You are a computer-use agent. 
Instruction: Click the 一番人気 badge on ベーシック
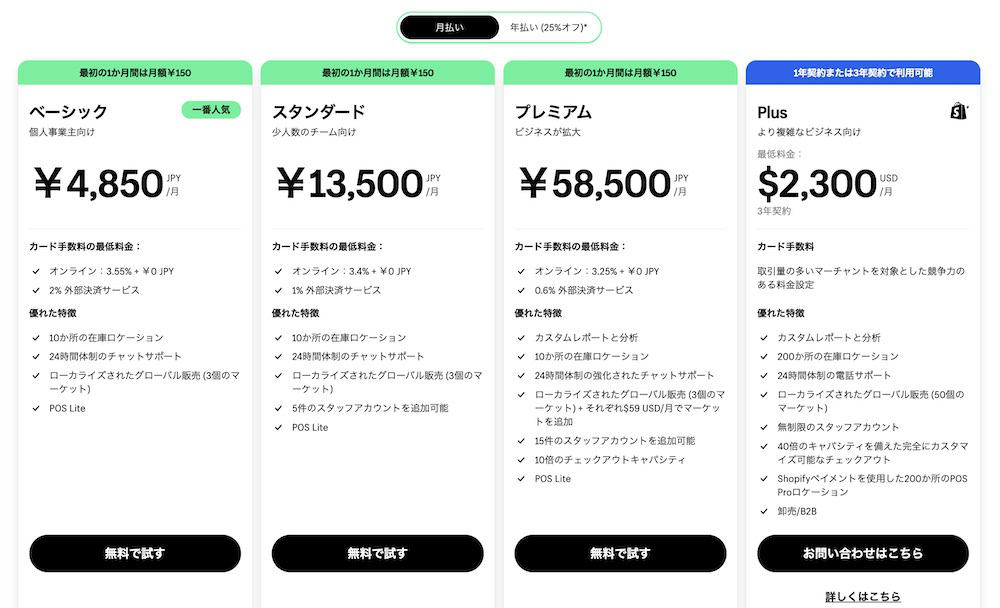(x=211, y=110)
